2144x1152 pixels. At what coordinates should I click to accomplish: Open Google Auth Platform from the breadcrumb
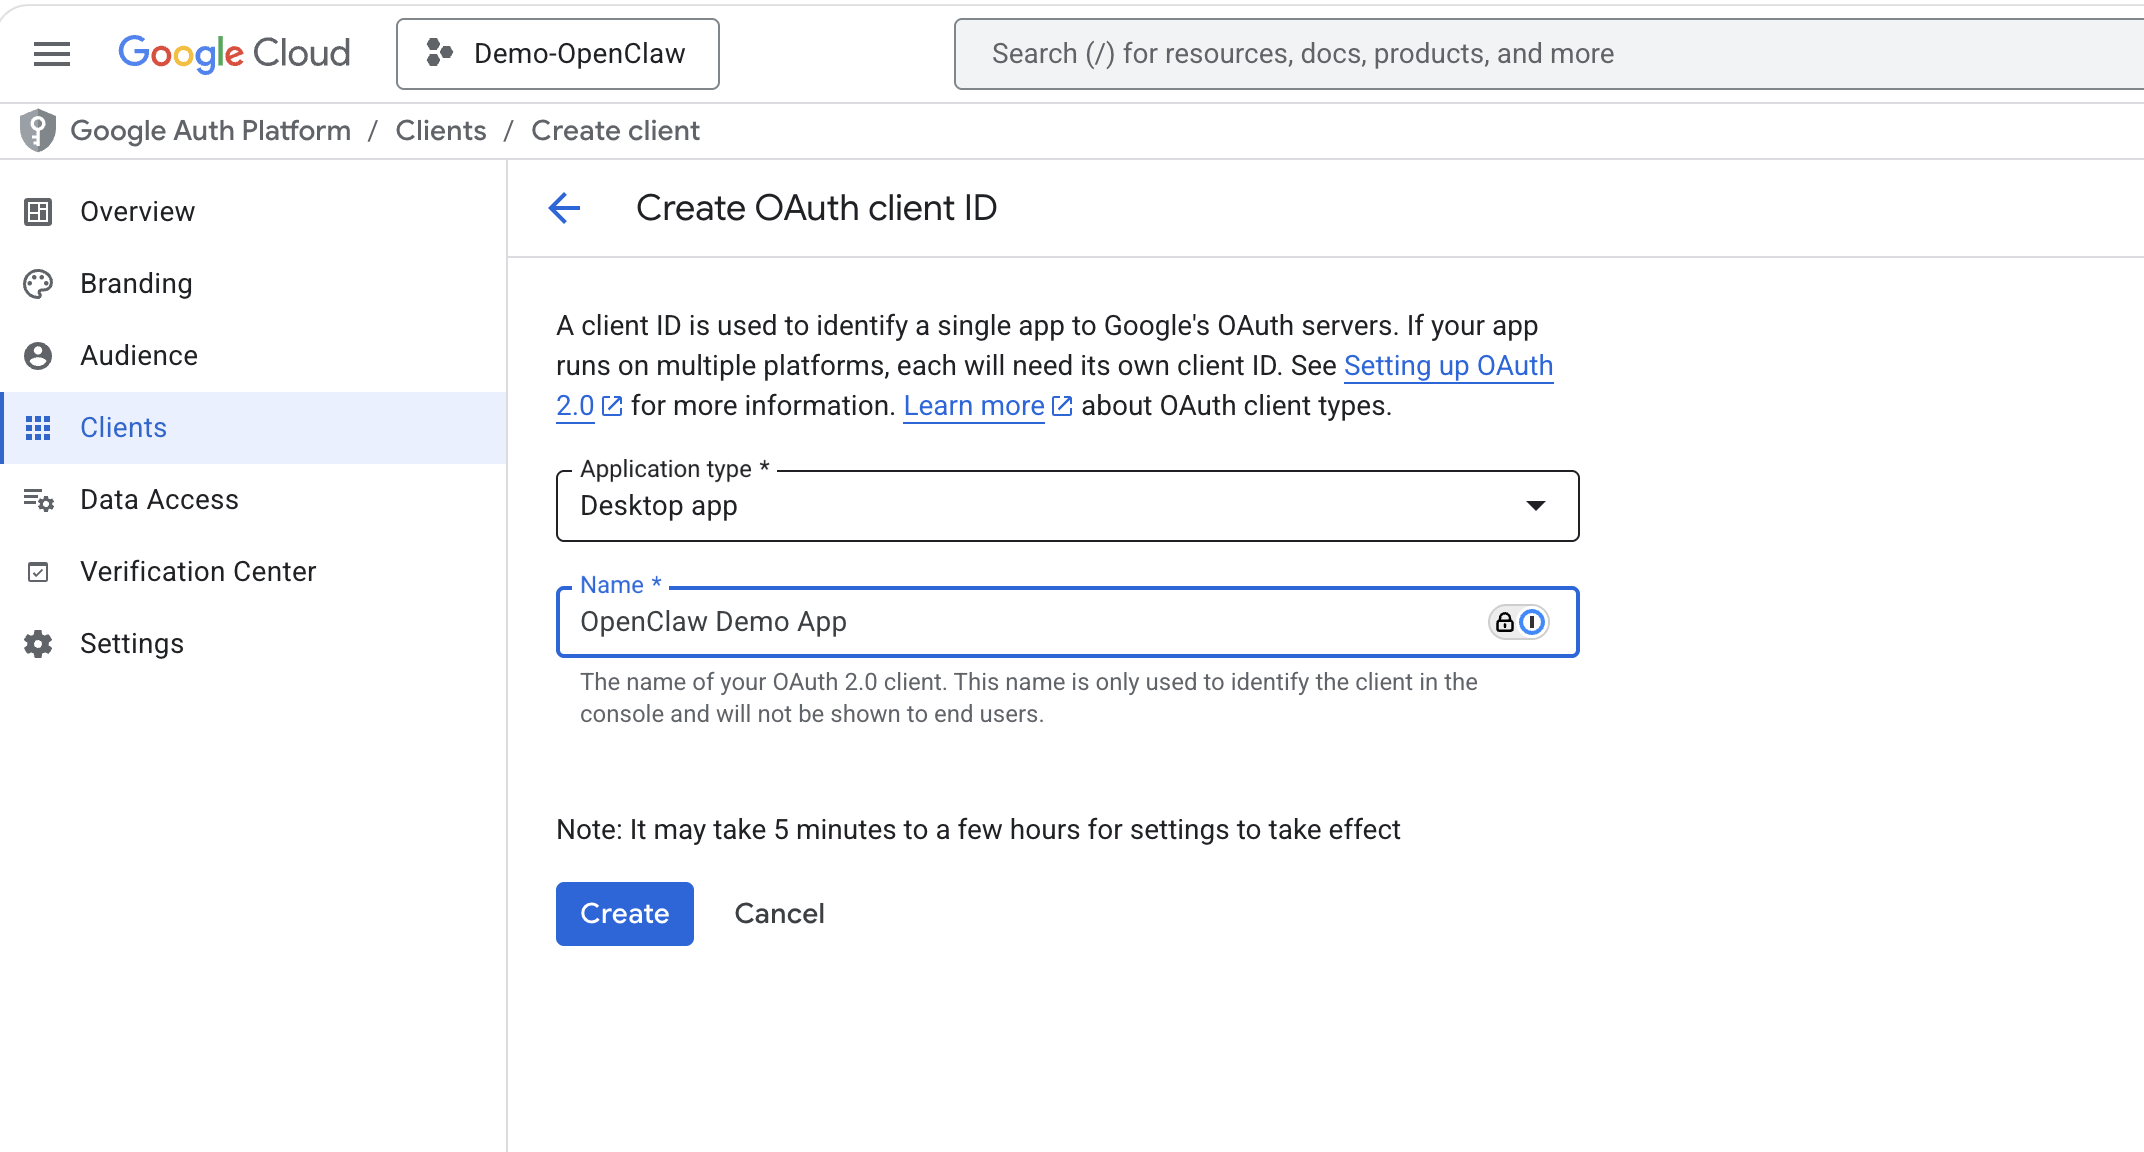pos(210,130)
